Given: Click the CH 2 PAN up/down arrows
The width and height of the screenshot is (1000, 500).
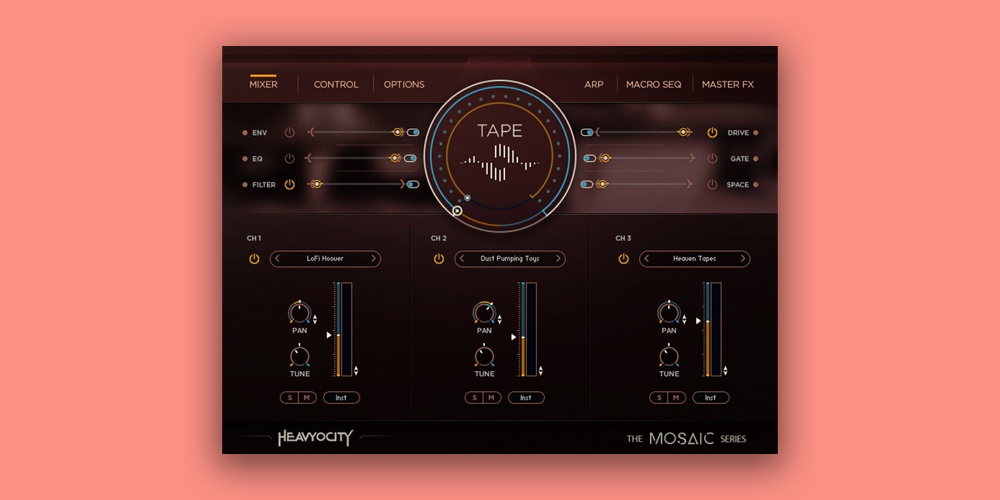Looking at the screenshot, I should tap(499, 320).
